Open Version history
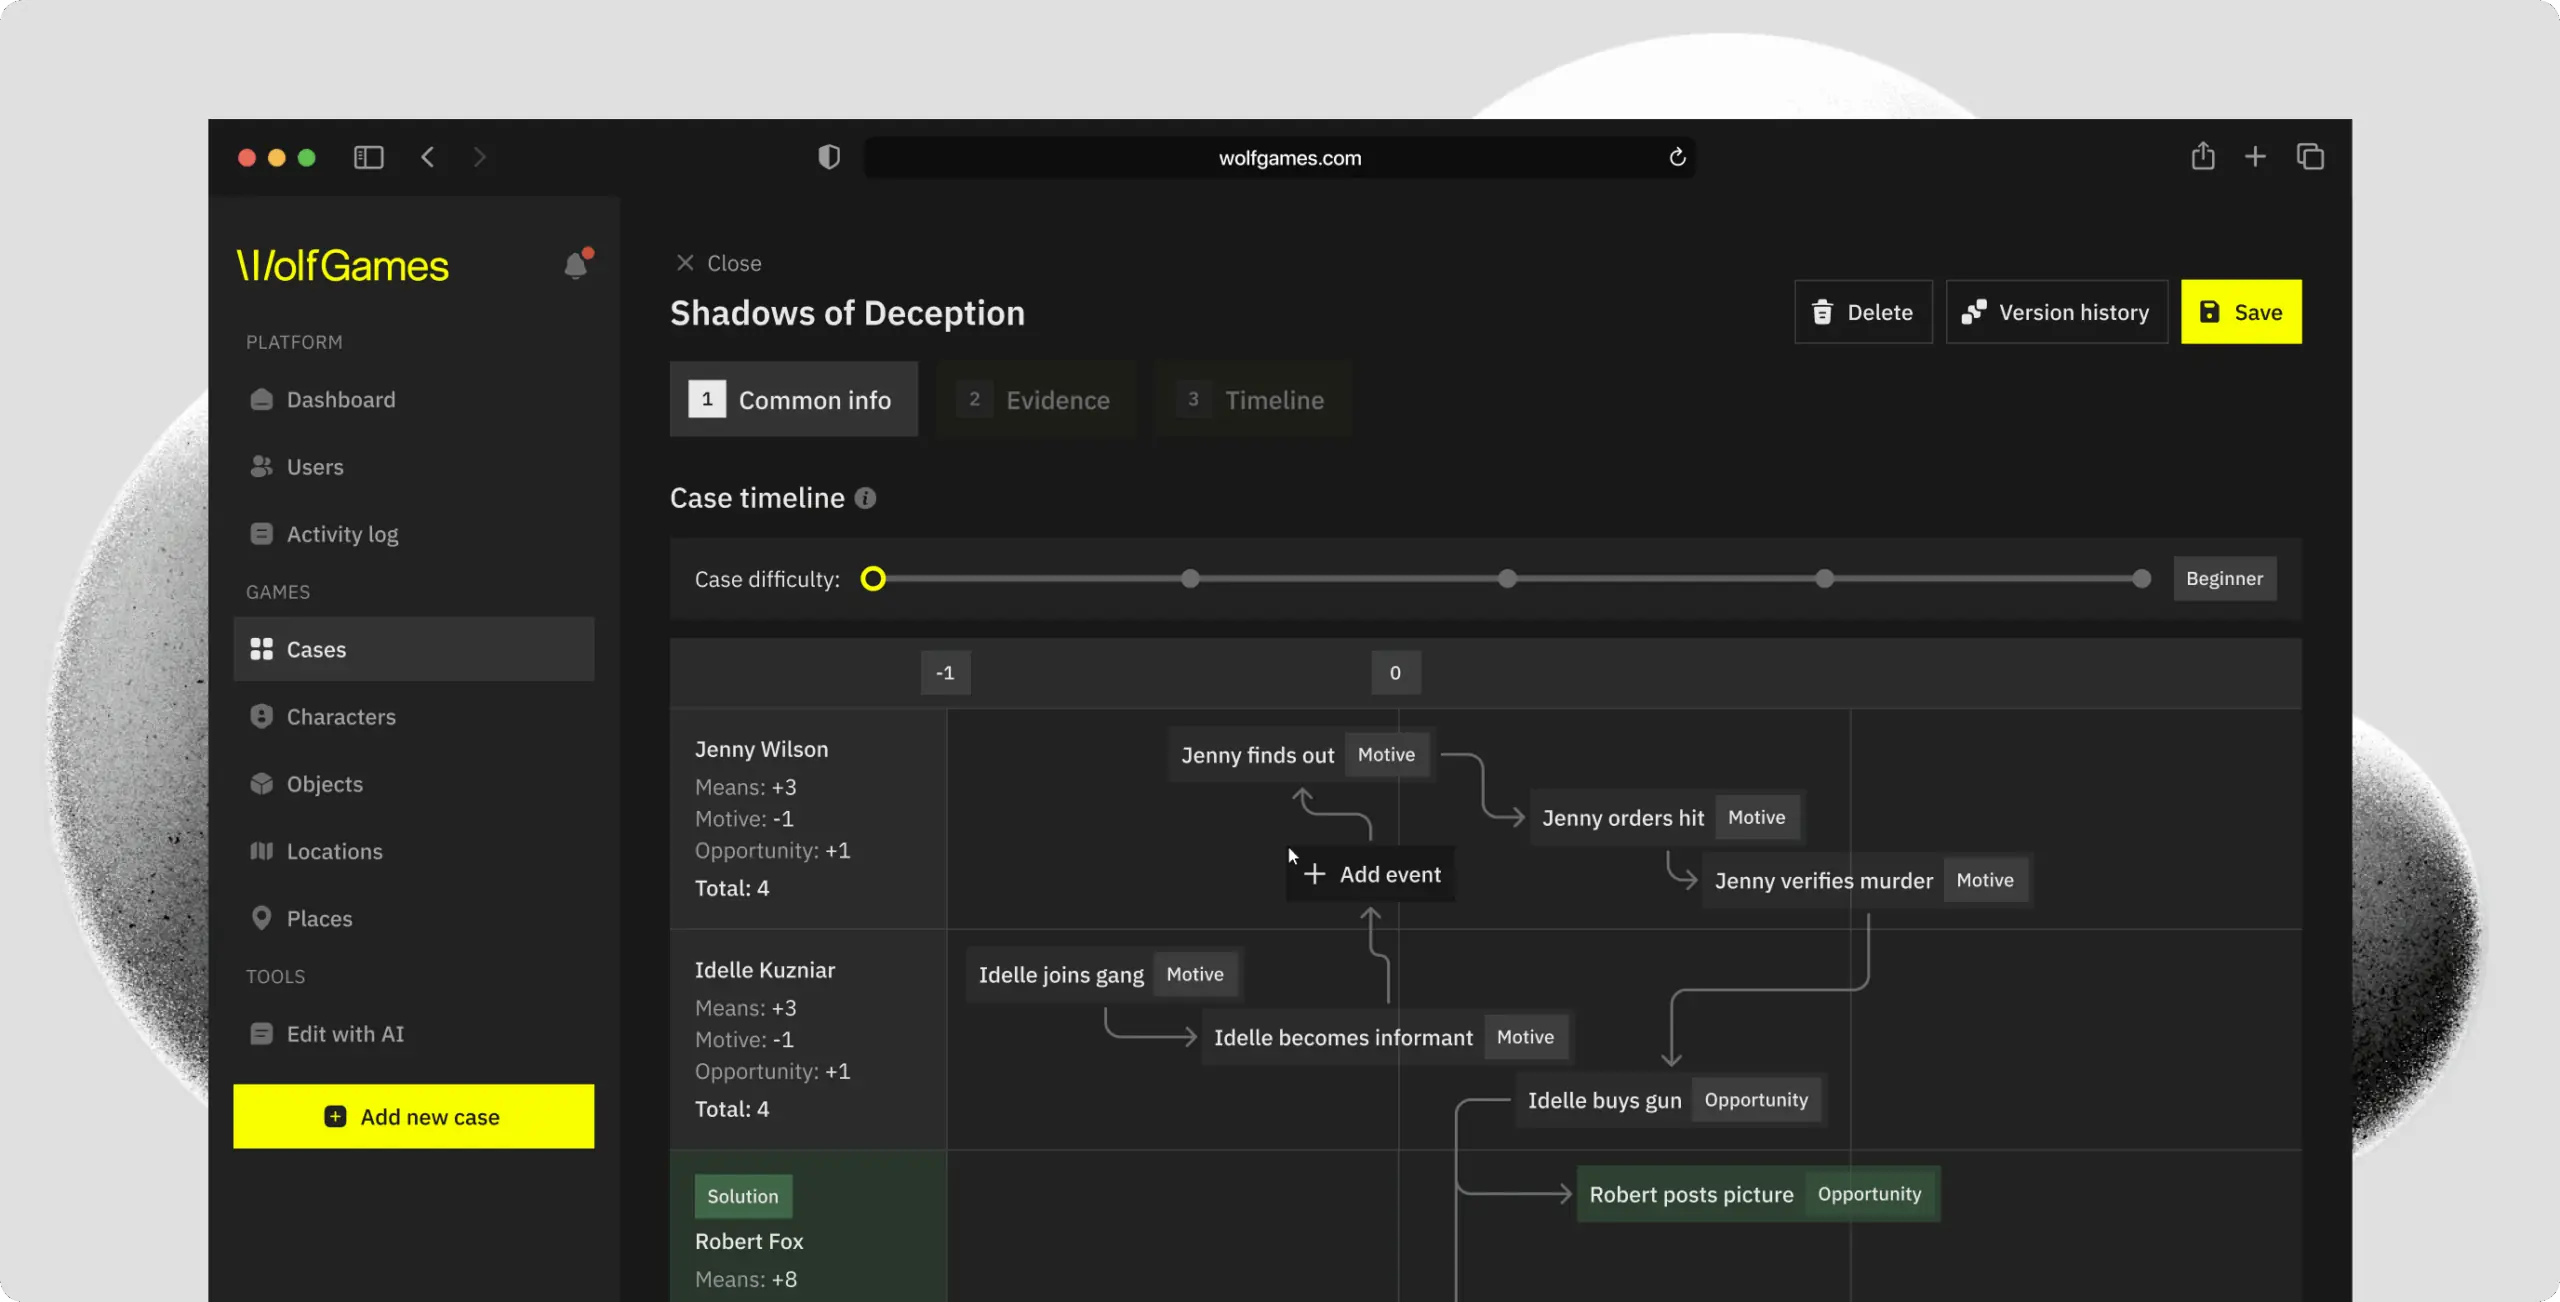 (x=2056, y=312)
